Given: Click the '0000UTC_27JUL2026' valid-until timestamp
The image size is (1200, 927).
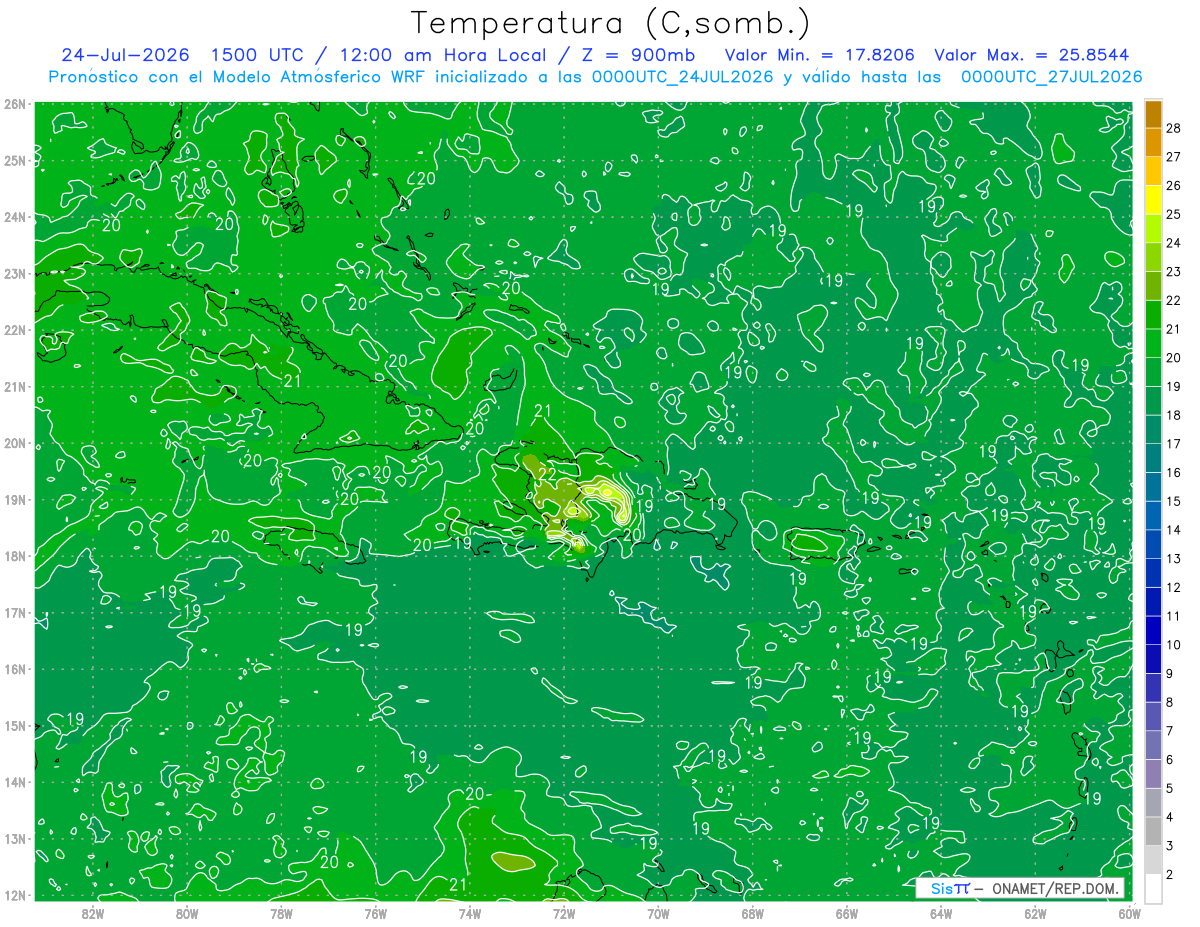Looking at the screenshot, I should pos(1050,77).
